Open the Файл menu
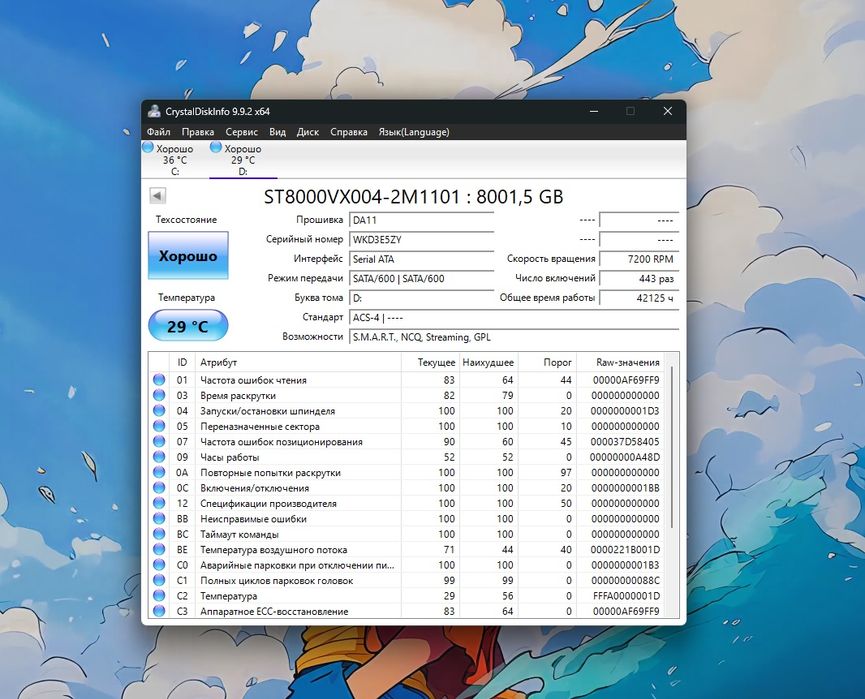 point(158,132)
